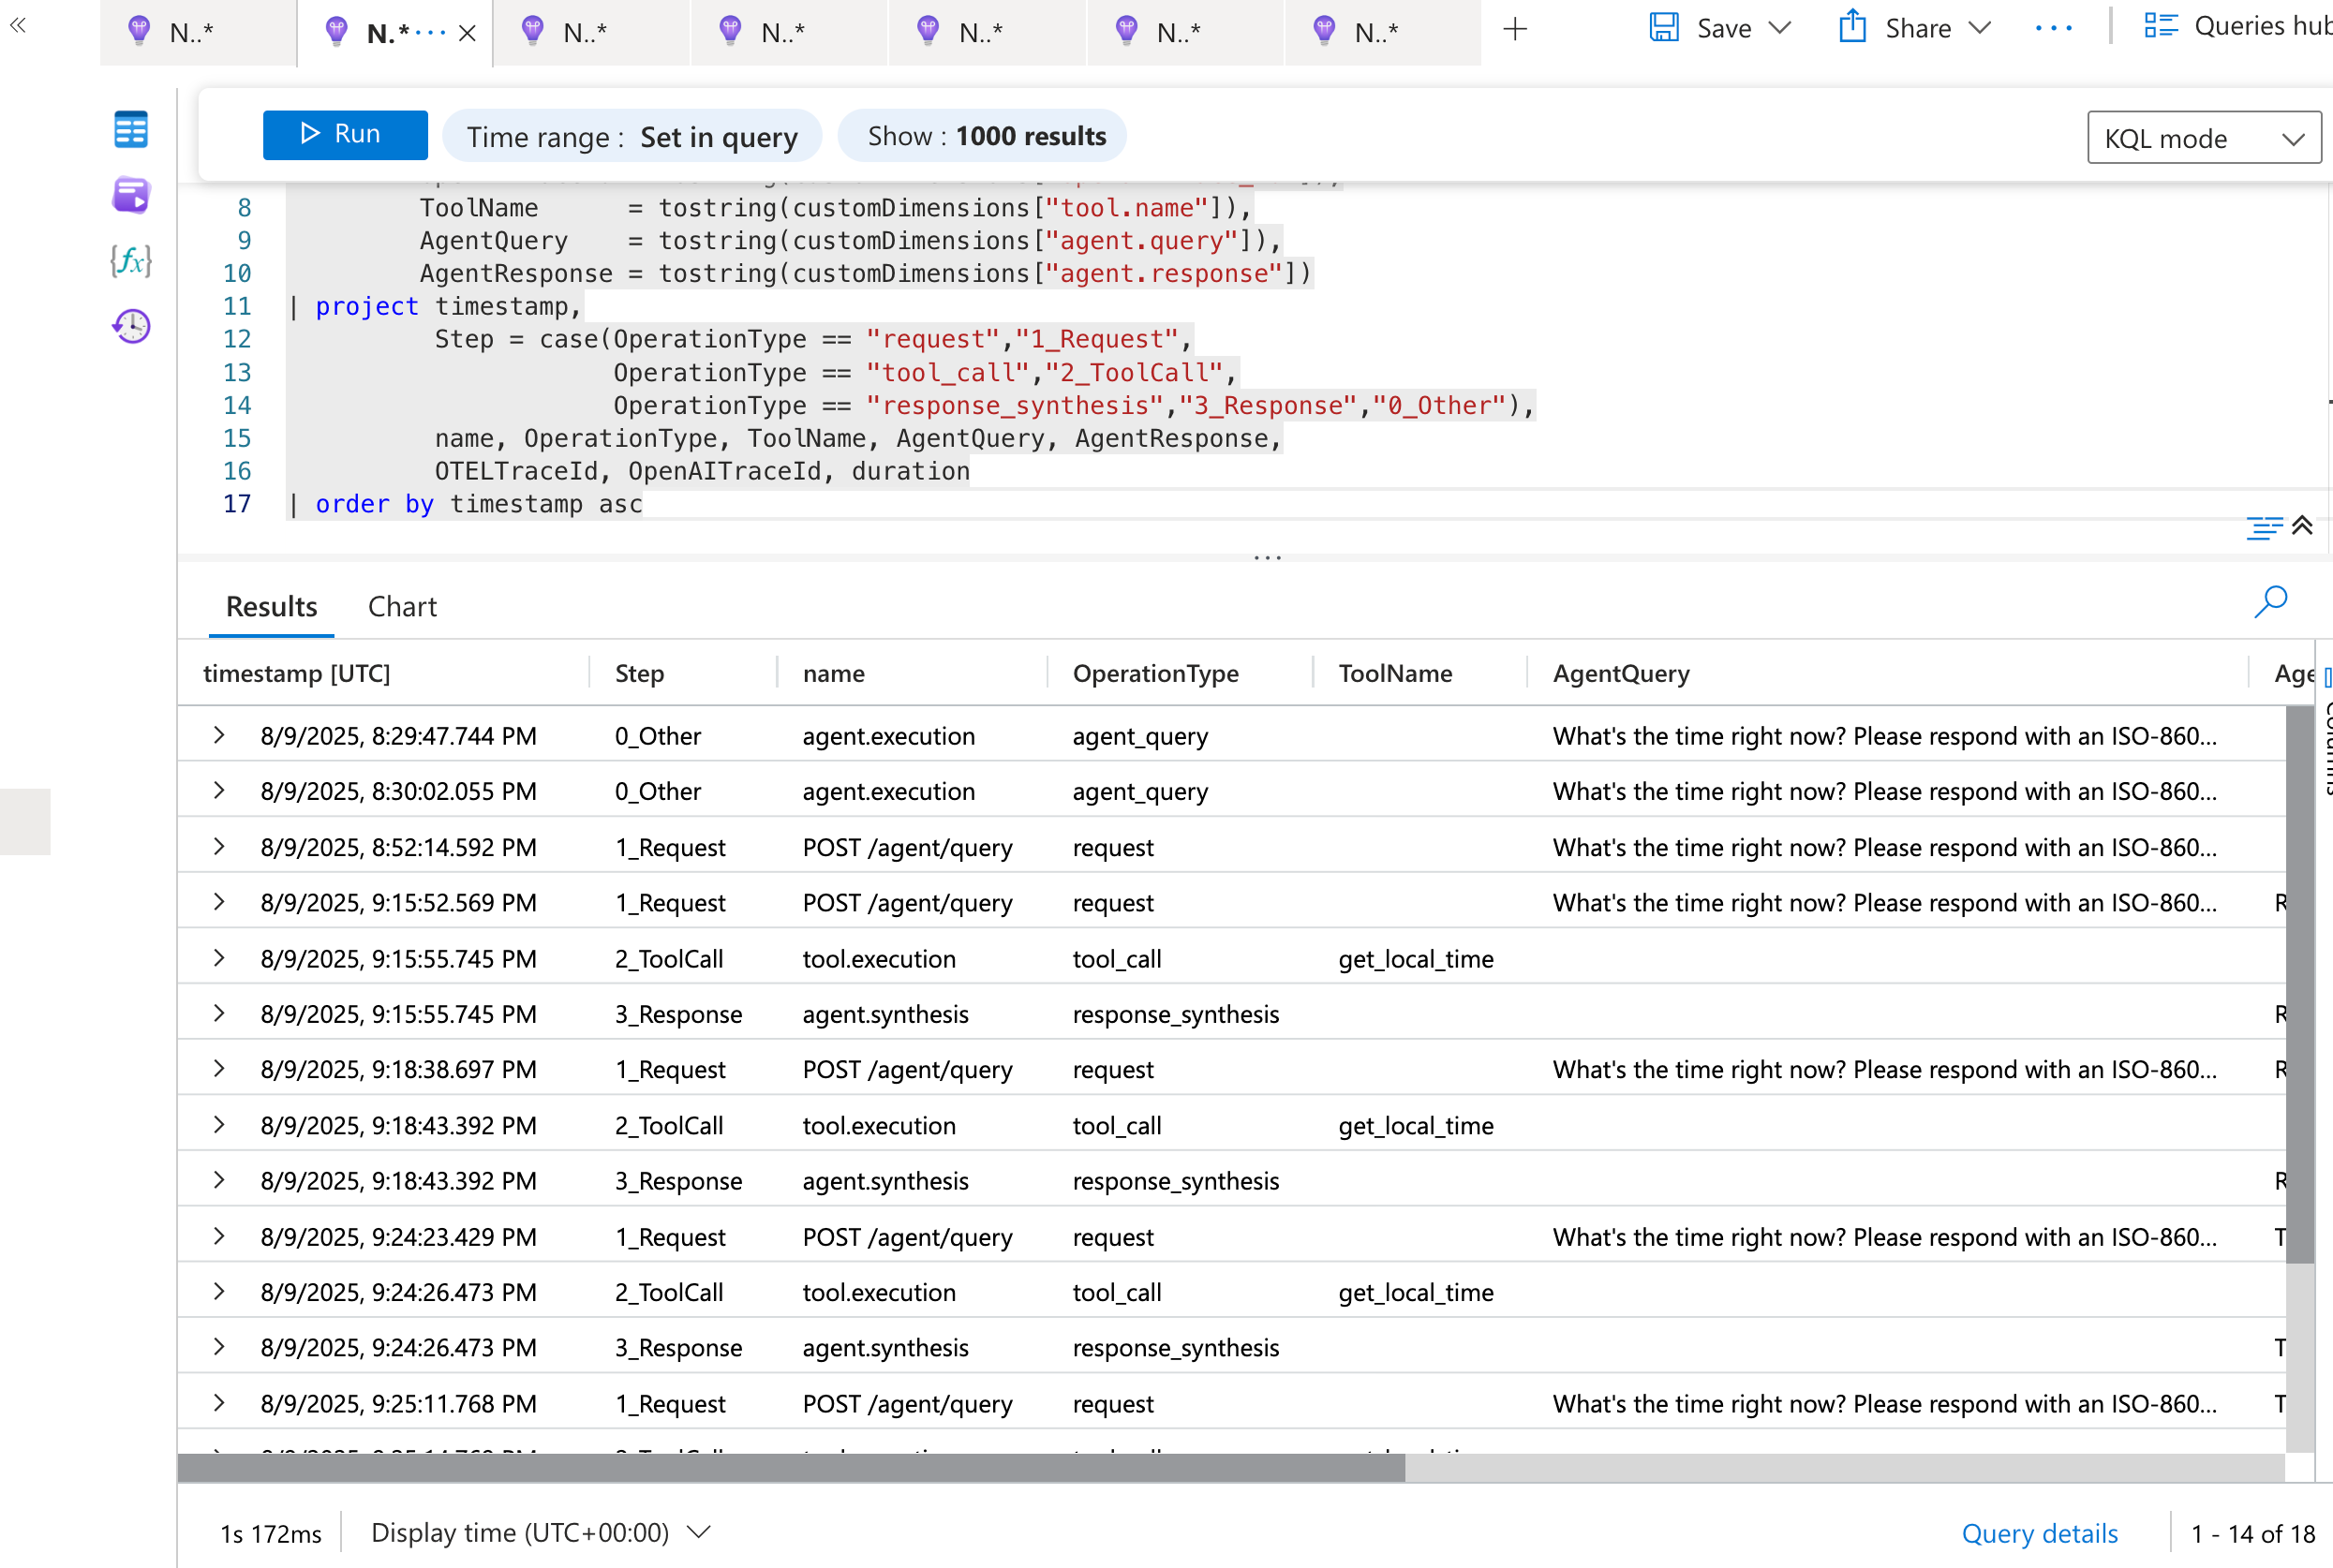Screen dimensions: 2333x1568
Task: Select the fifth query tab
Action: [x=986, y=33]
